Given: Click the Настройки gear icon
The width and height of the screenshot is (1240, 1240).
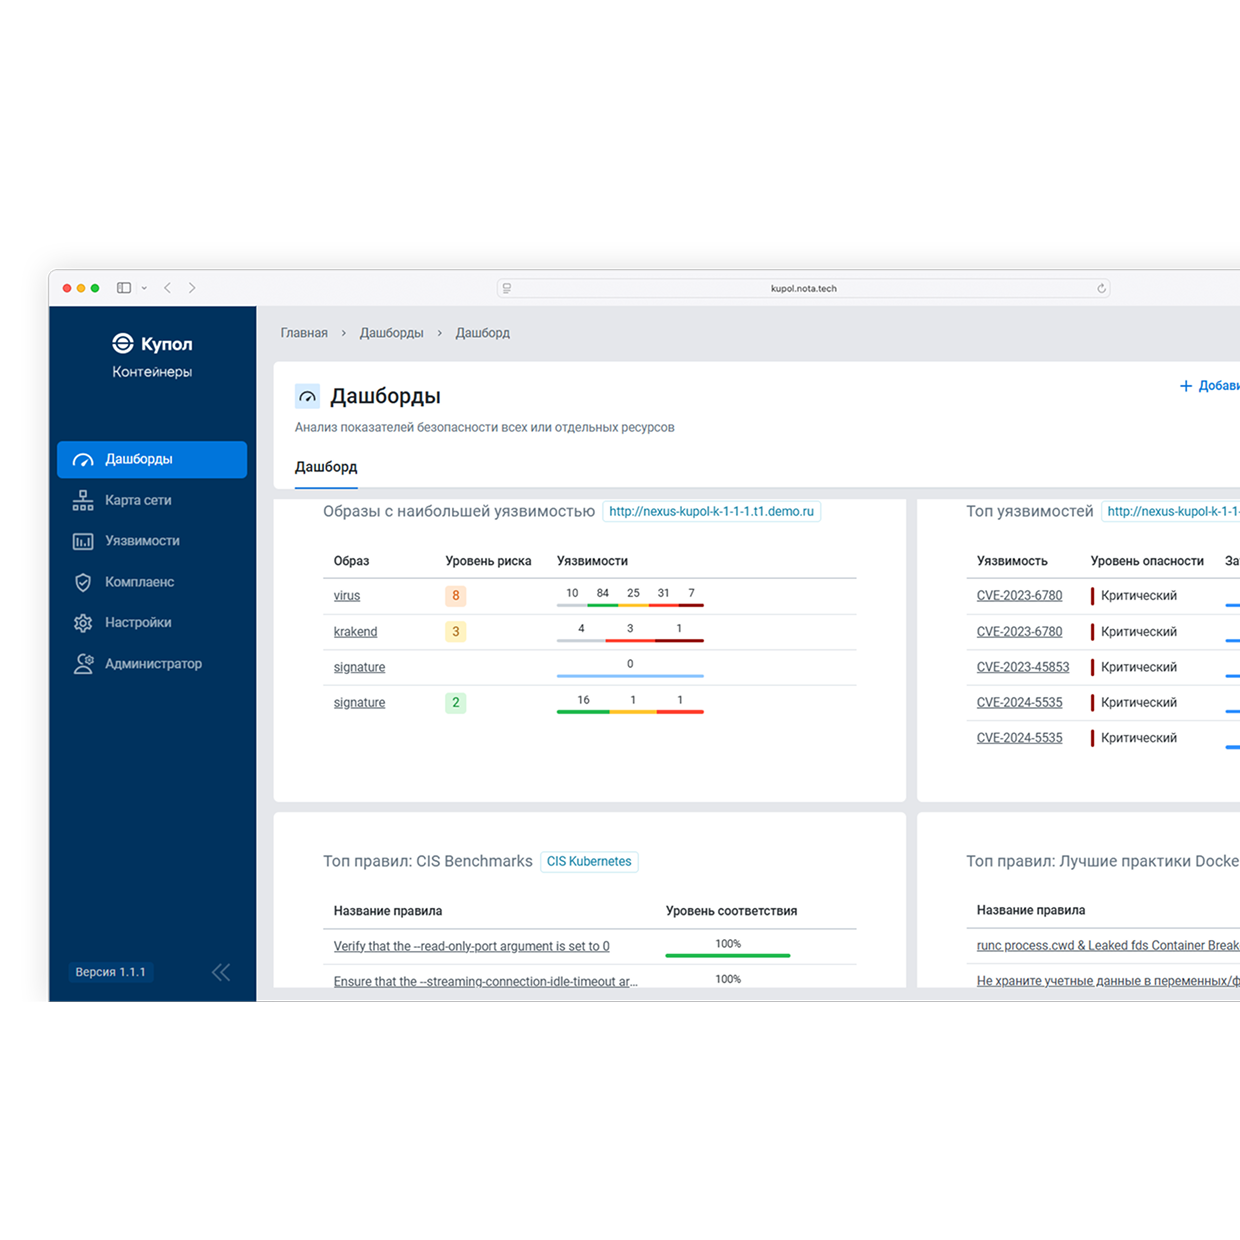Looking at the screenshot, I should click(x=83, y=623).
